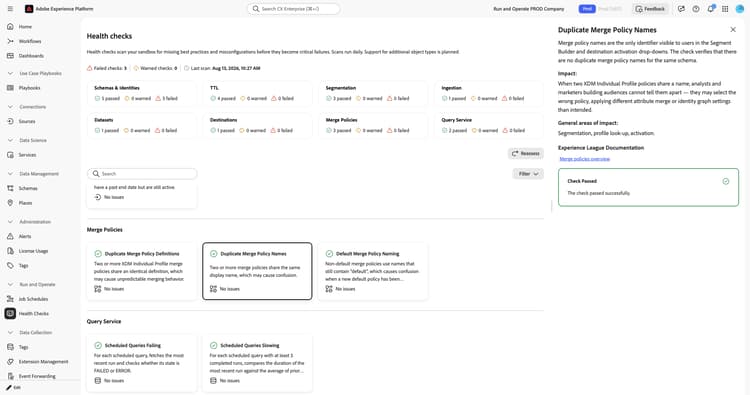Open the Places sidebar icon
Image resolution: width=750 pixels, height=395 pixels.
pyautogui.click(x=10, y=203)
